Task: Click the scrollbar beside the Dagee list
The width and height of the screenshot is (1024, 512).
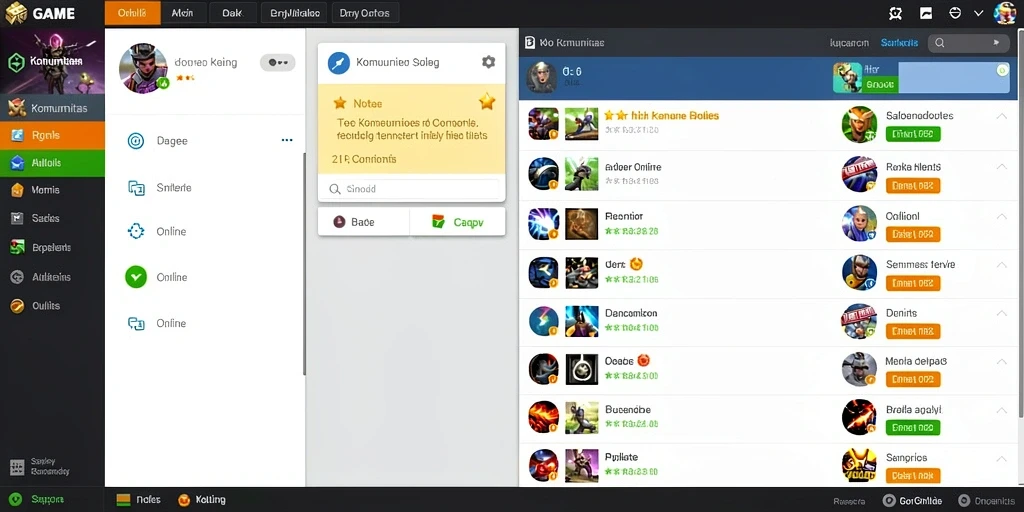Action: [x=304, y=264]
